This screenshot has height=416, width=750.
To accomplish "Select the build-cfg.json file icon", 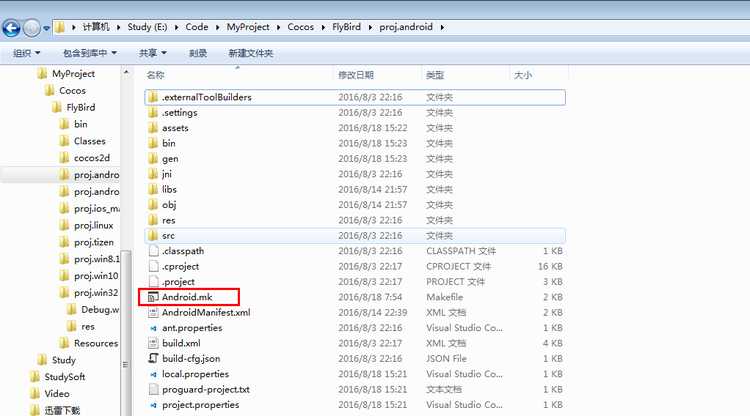I will click(153, 358).
